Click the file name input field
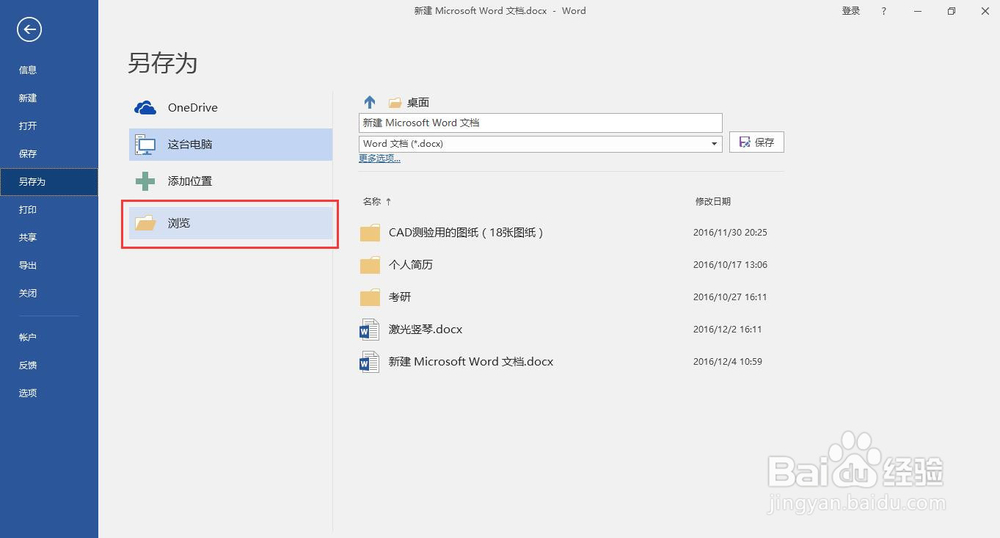Screen dimensions: 1000x538 click(540, 123)
